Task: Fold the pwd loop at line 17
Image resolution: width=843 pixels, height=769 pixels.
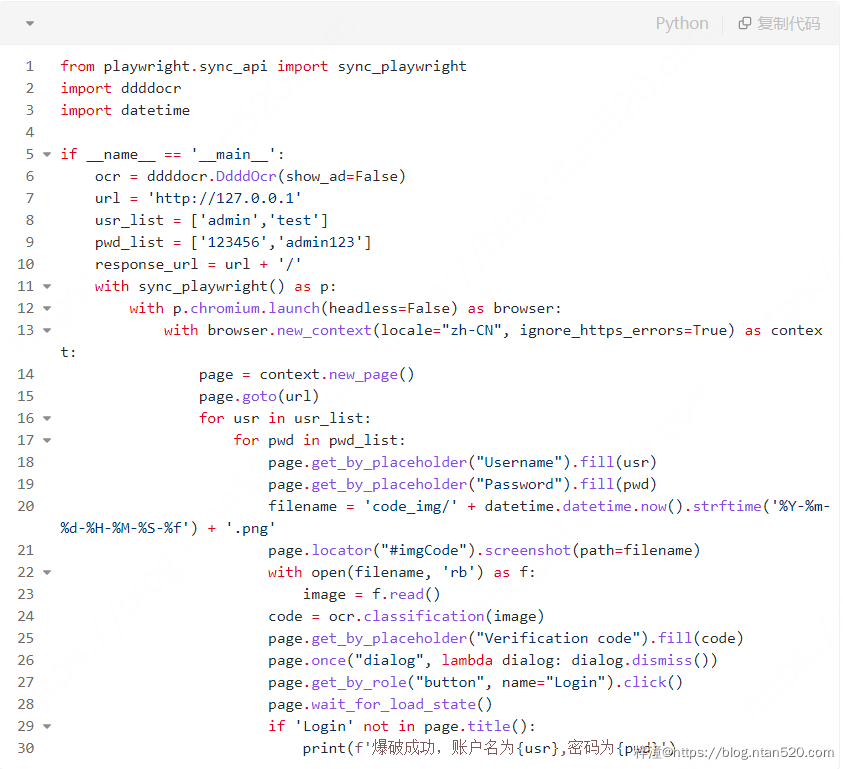Action: [47, 440]
